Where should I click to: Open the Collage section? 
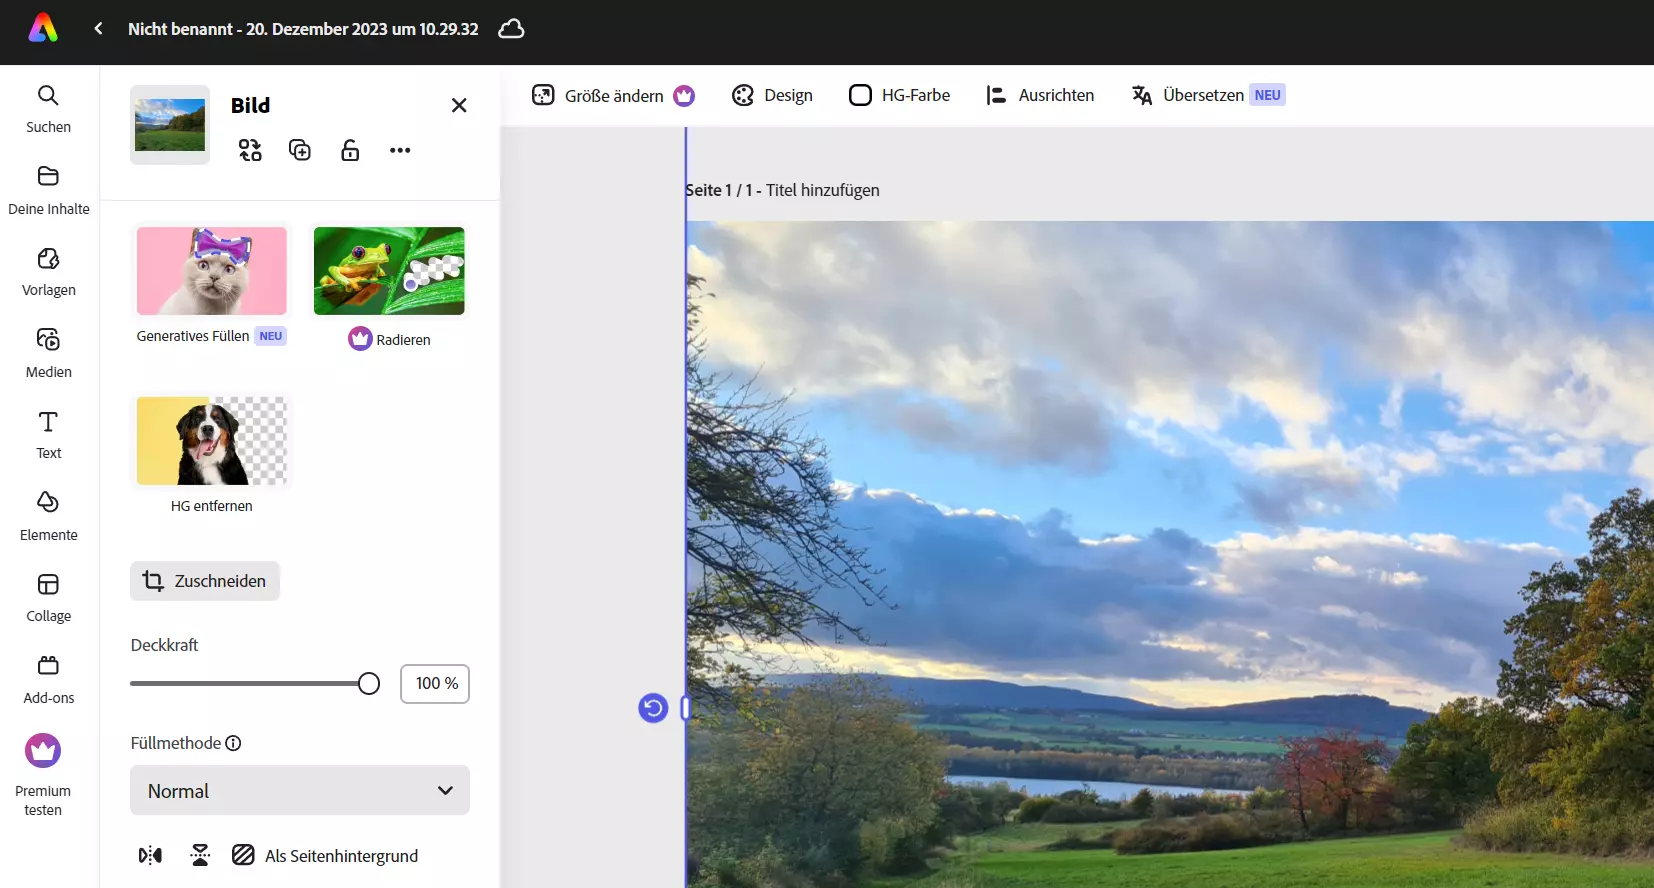(x=48, y=598)
